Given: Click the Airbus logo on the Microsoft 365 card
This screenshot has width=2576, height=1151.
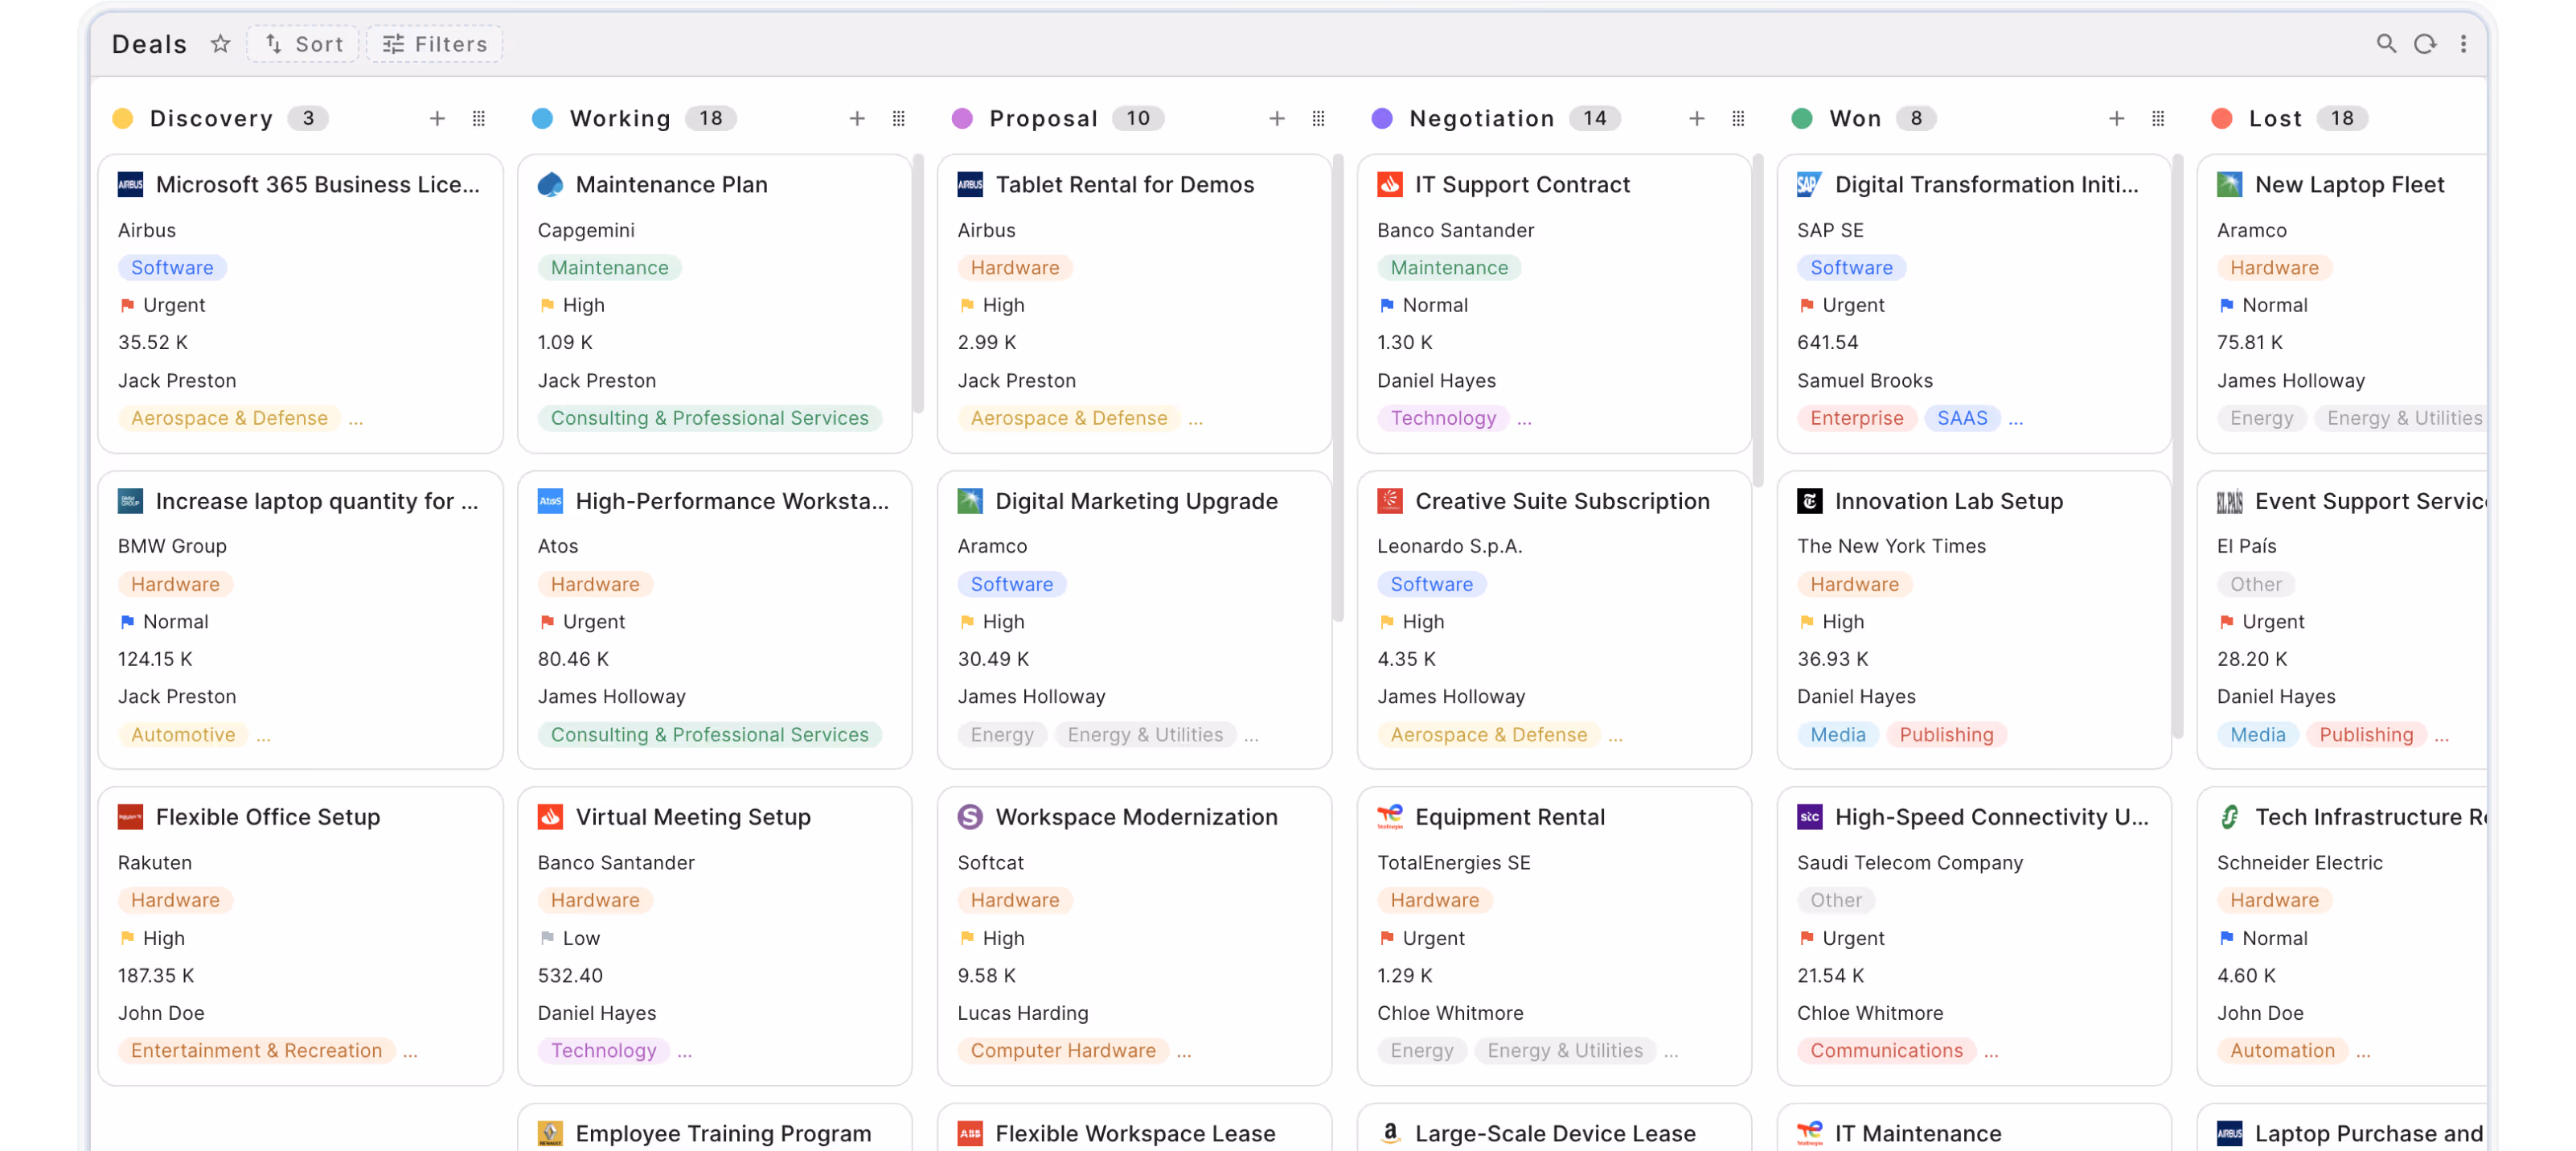Looking at the screenshot, I should pyautogui.click(x=131, y=184).
